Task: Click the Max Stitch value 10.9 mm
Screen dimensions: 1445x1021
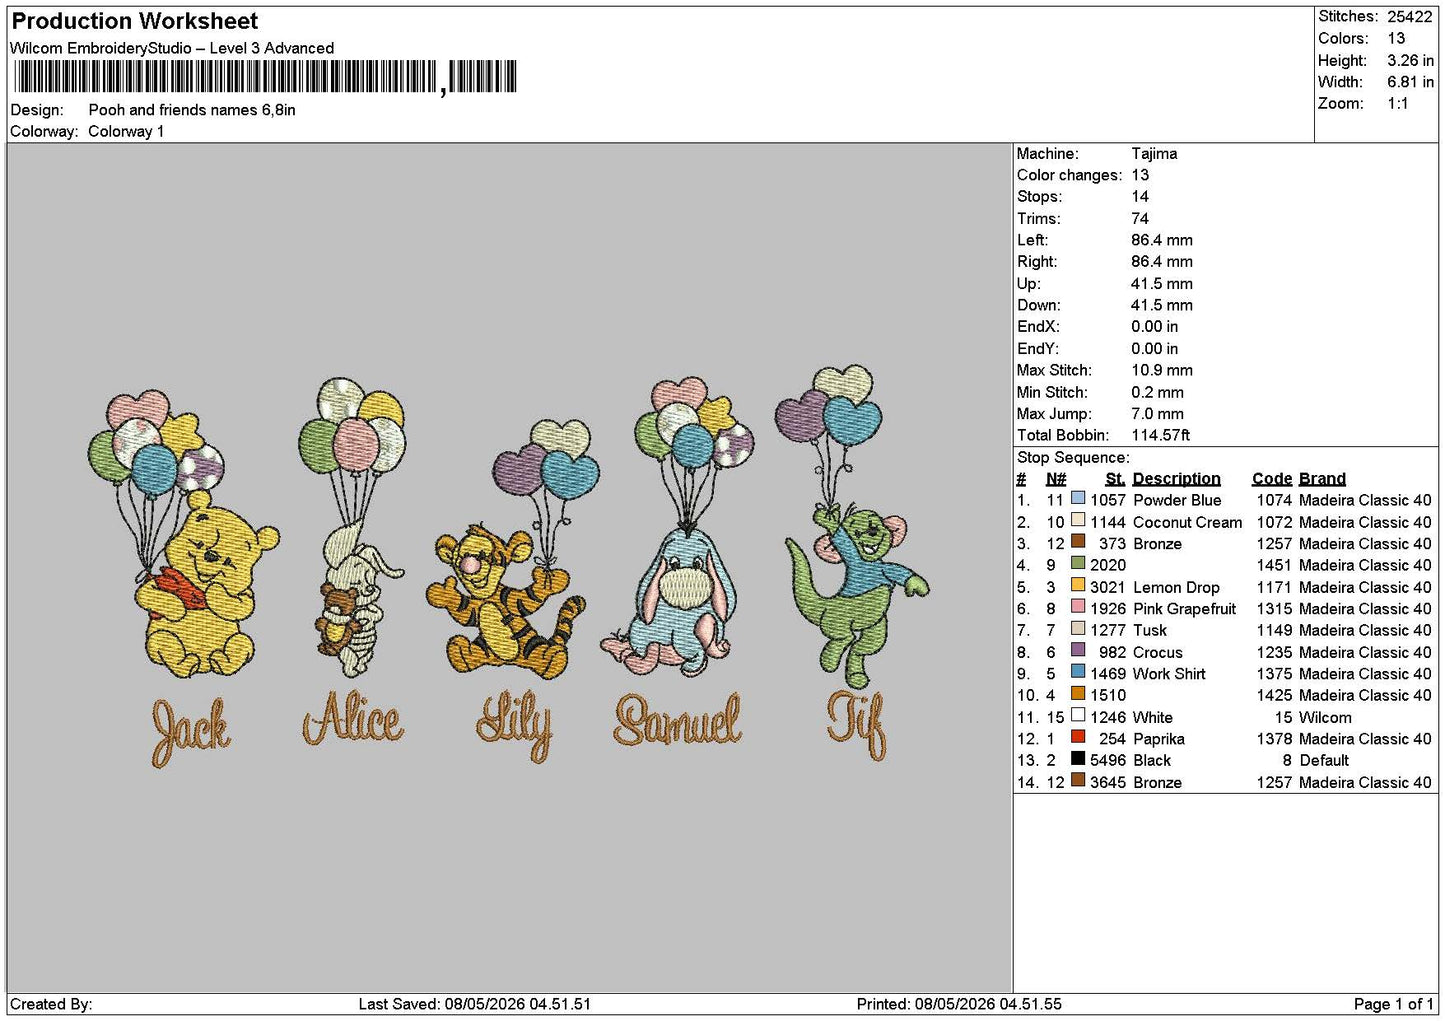Action: coord(1162,370)
